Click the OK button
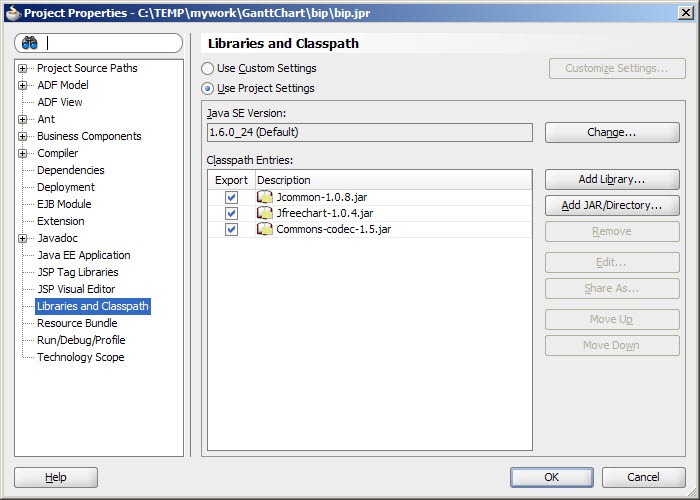This screenshot has height=500, width=700. pos(552,477)
